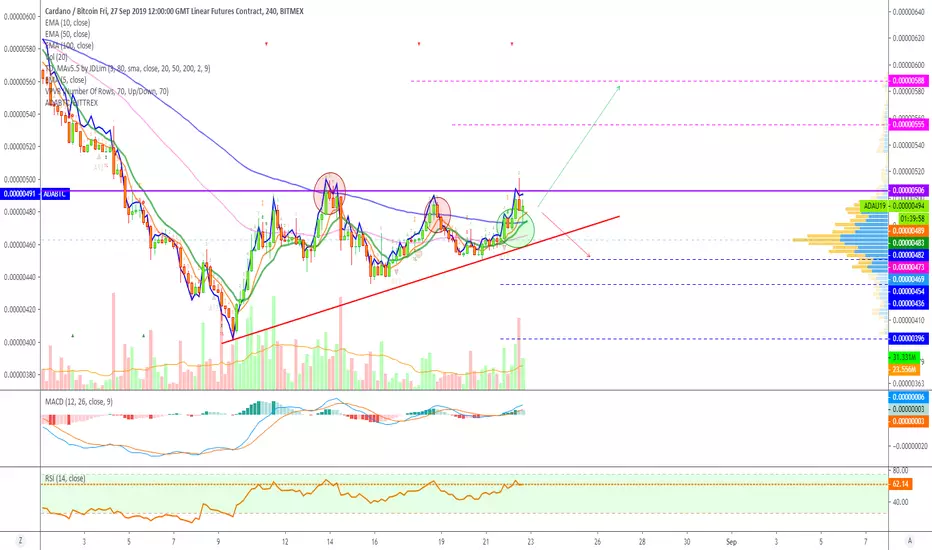Select the red circle marking the 19th peak
The width and height of the screenshot is (932, 550).
[437, 215]
